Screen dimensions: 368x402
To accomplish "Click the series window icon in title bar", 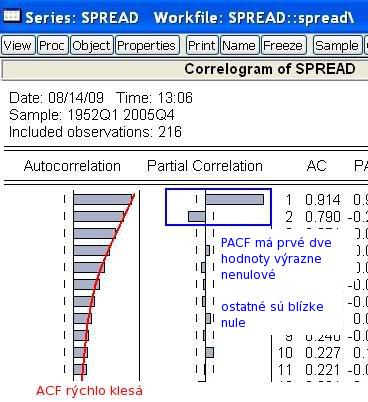I will (12, 16).
